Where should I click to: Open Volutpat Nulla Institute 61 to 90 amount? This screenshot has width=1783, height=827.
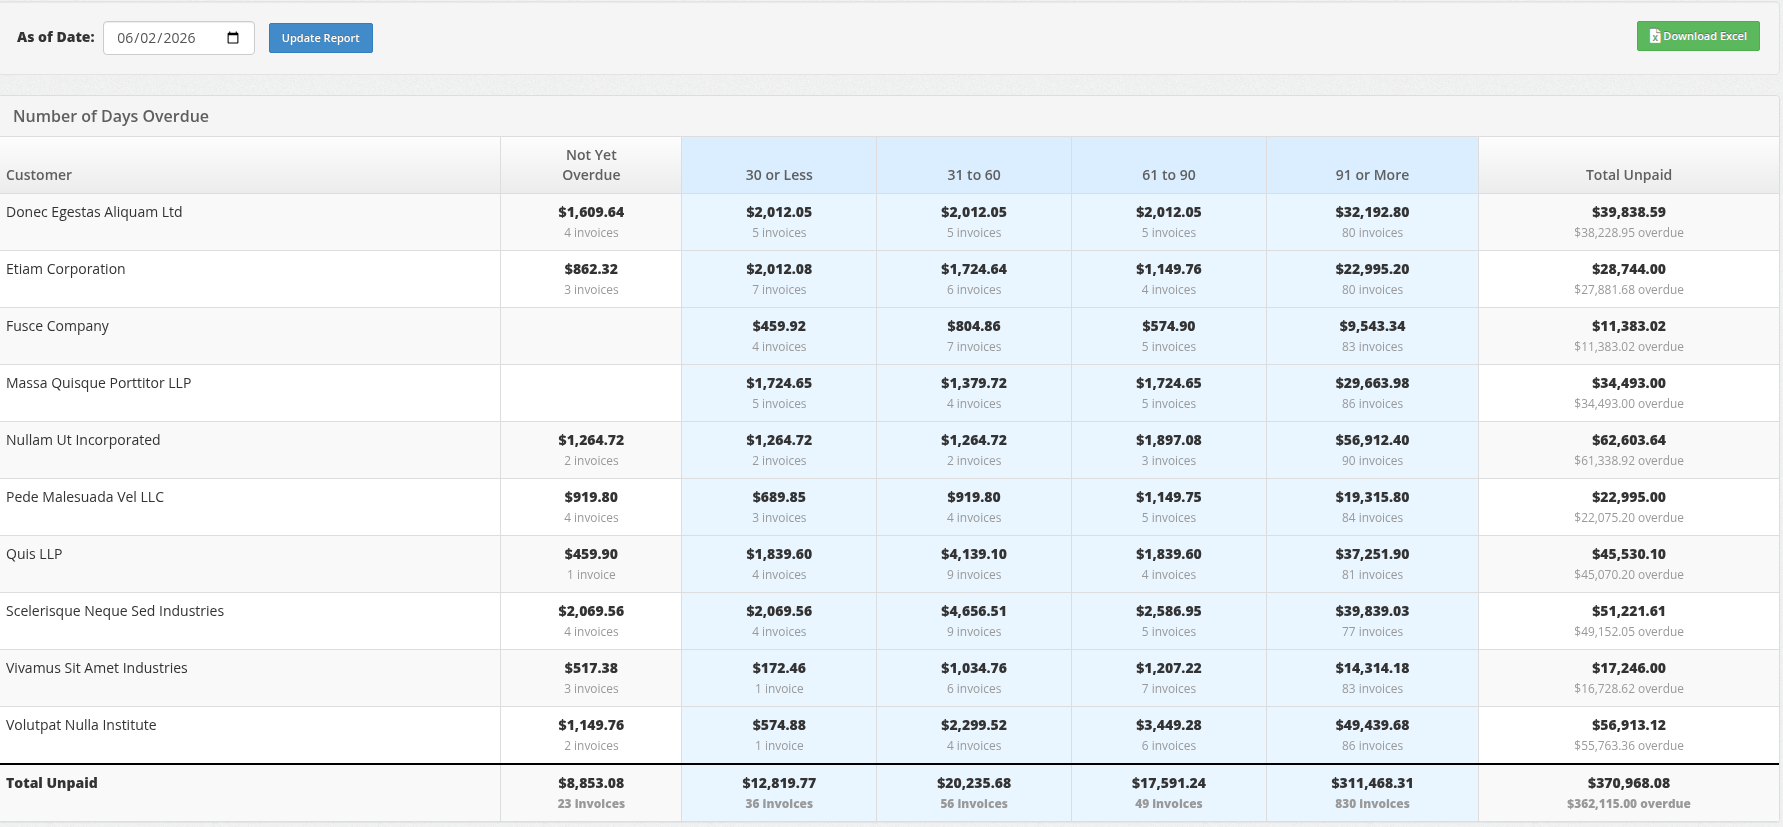tap(1168, 725)
